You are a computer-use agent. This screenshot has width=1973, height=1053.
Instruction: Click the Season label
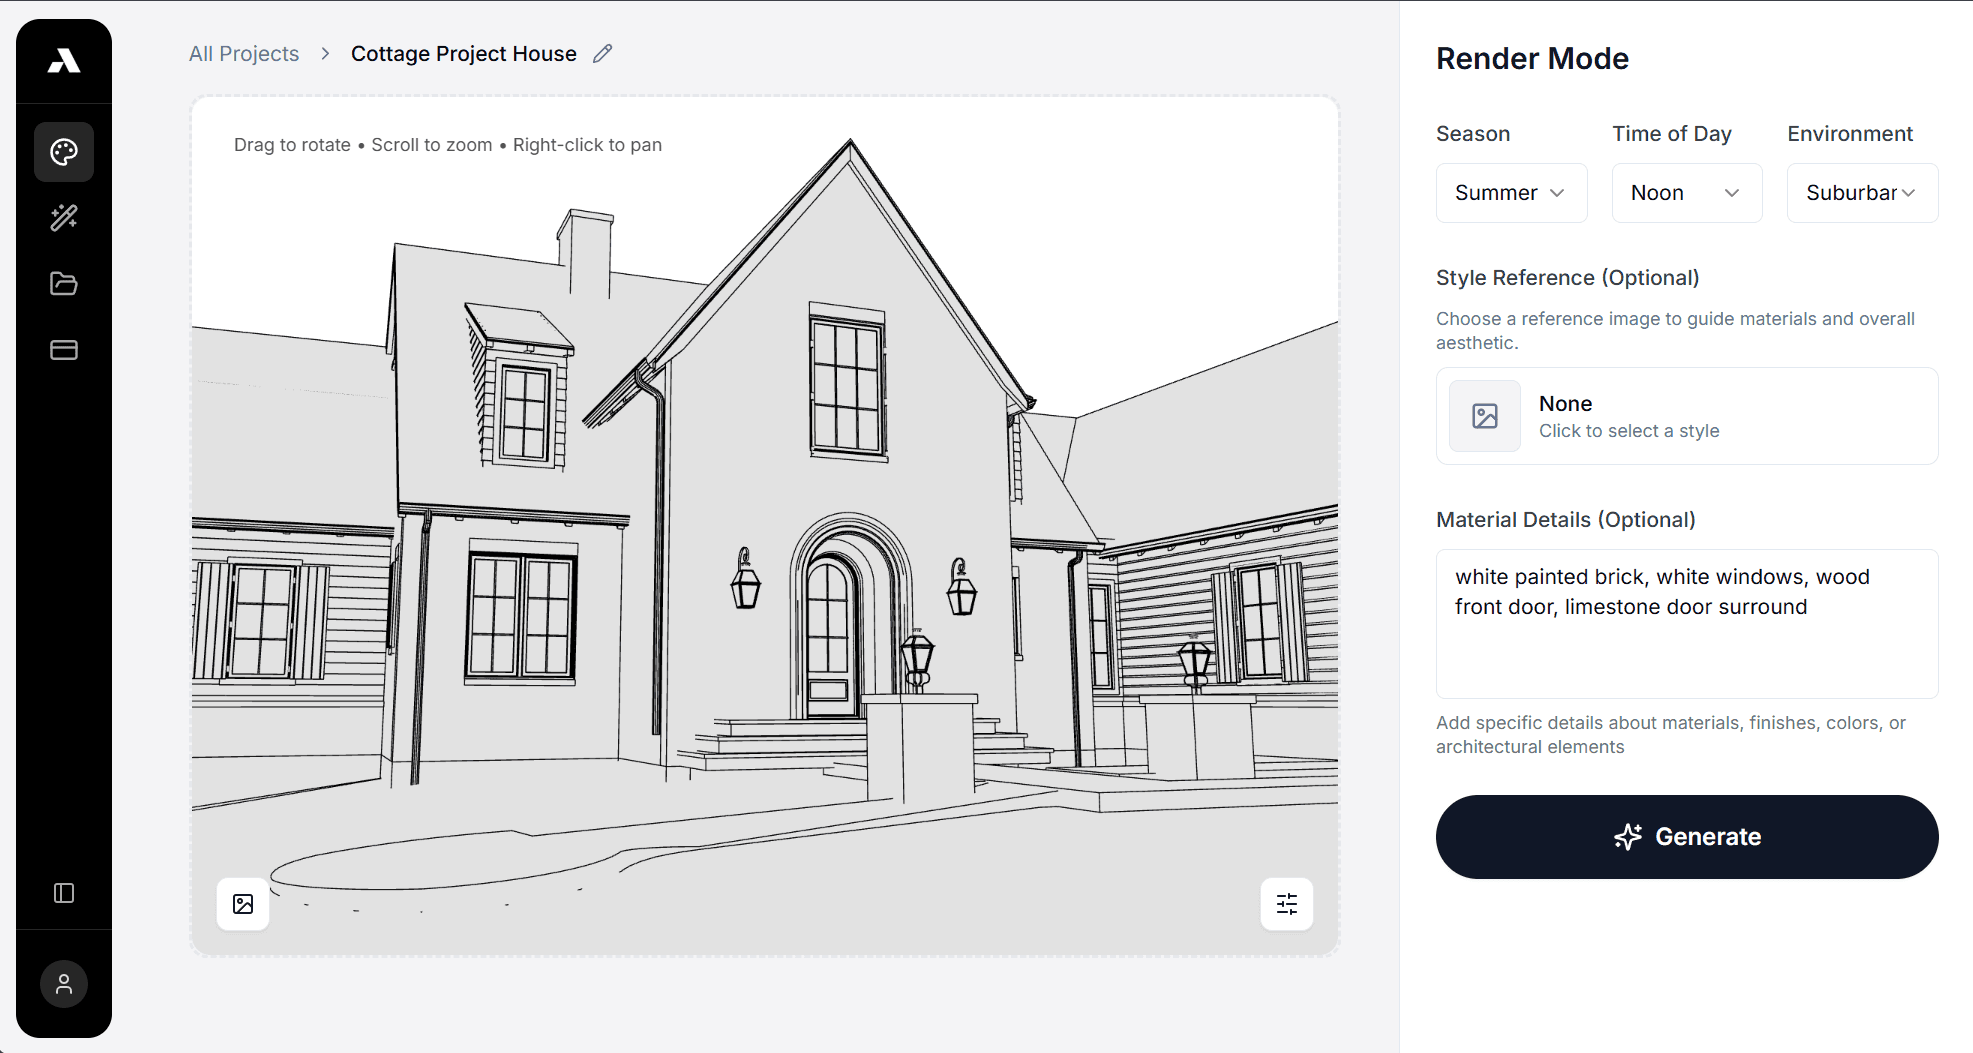1473,134
